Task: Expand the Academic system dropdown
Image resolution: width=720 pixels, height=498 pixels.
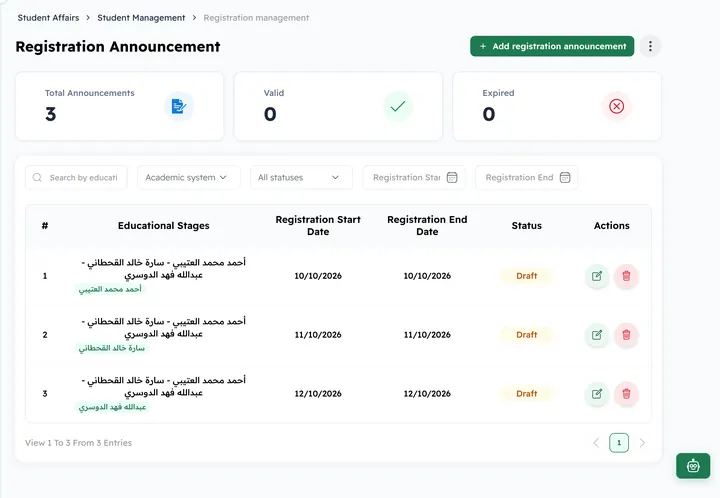Action: pyautogui.click(x=189, y=177)
